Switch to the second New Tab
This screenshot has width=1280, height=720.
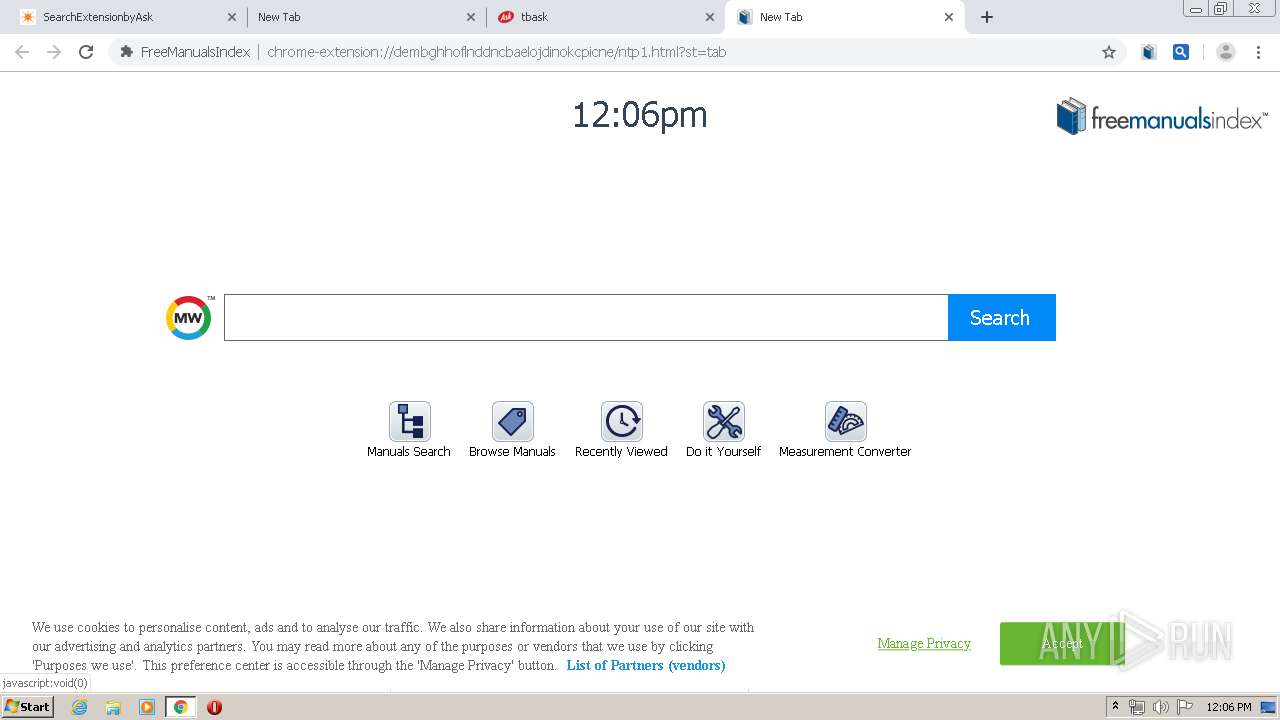[366, 17]
